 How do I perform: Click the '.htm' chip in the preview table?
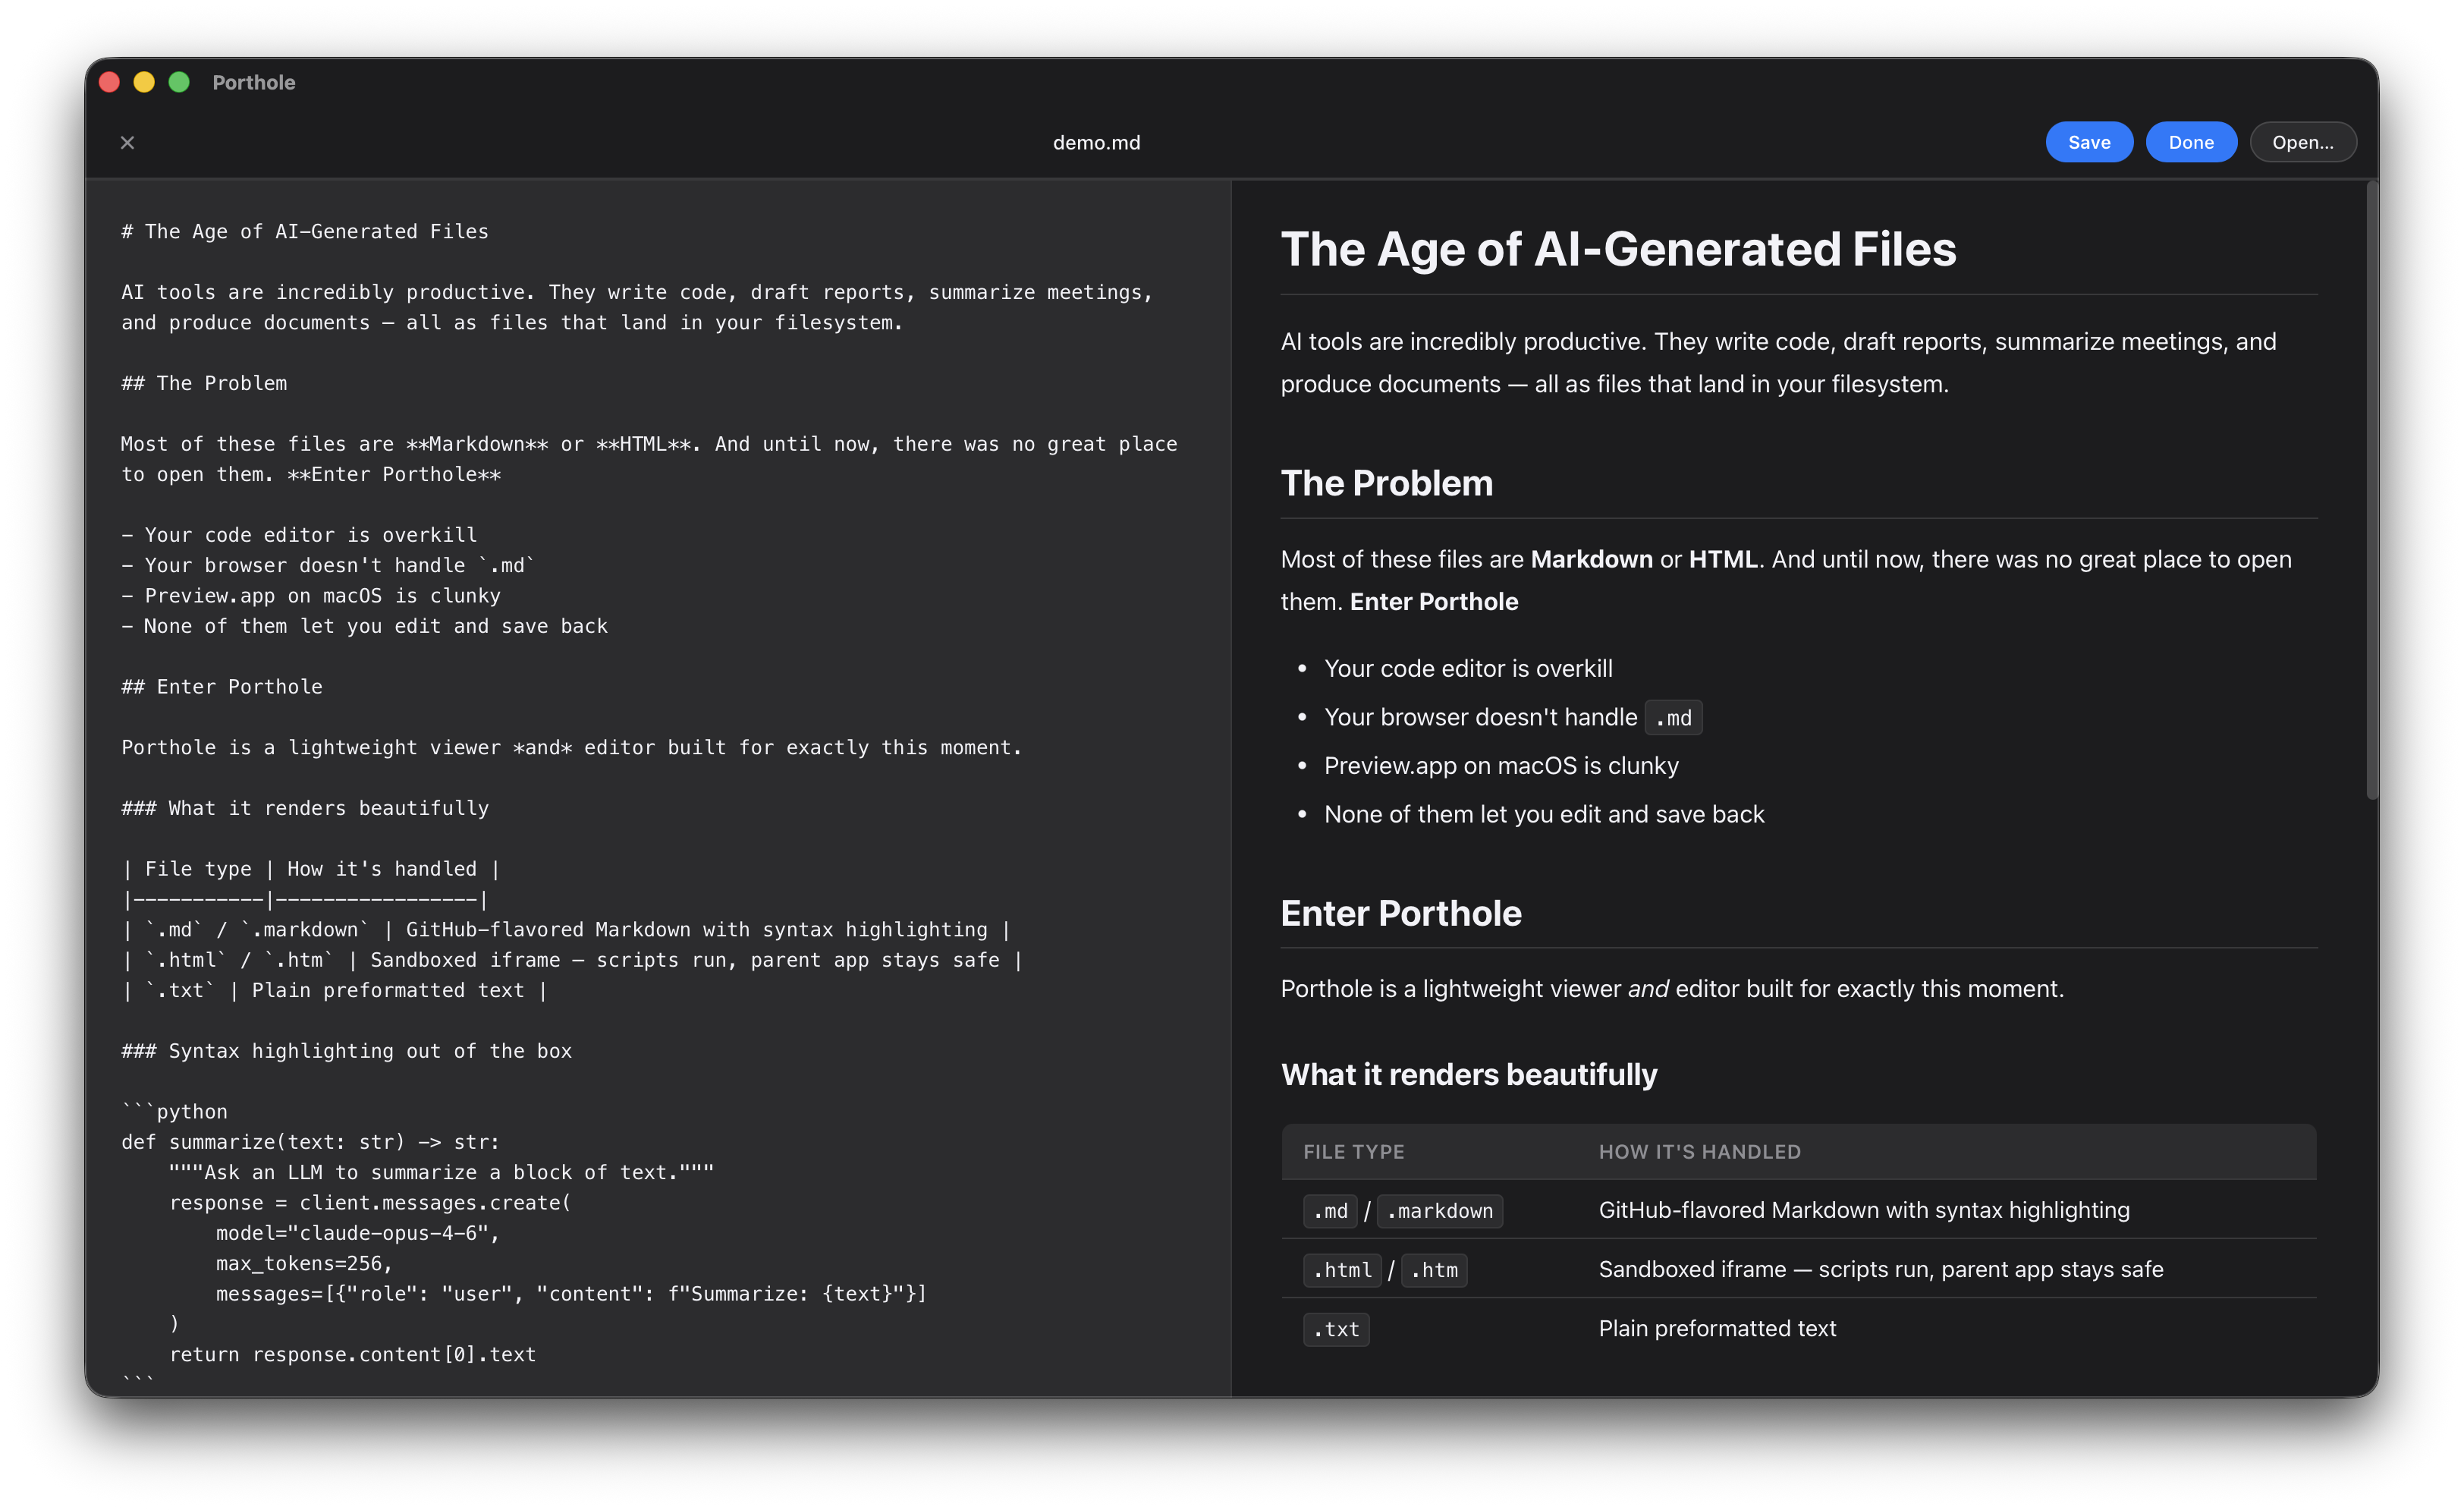pyautogui.click(x=1433, y=1270)
